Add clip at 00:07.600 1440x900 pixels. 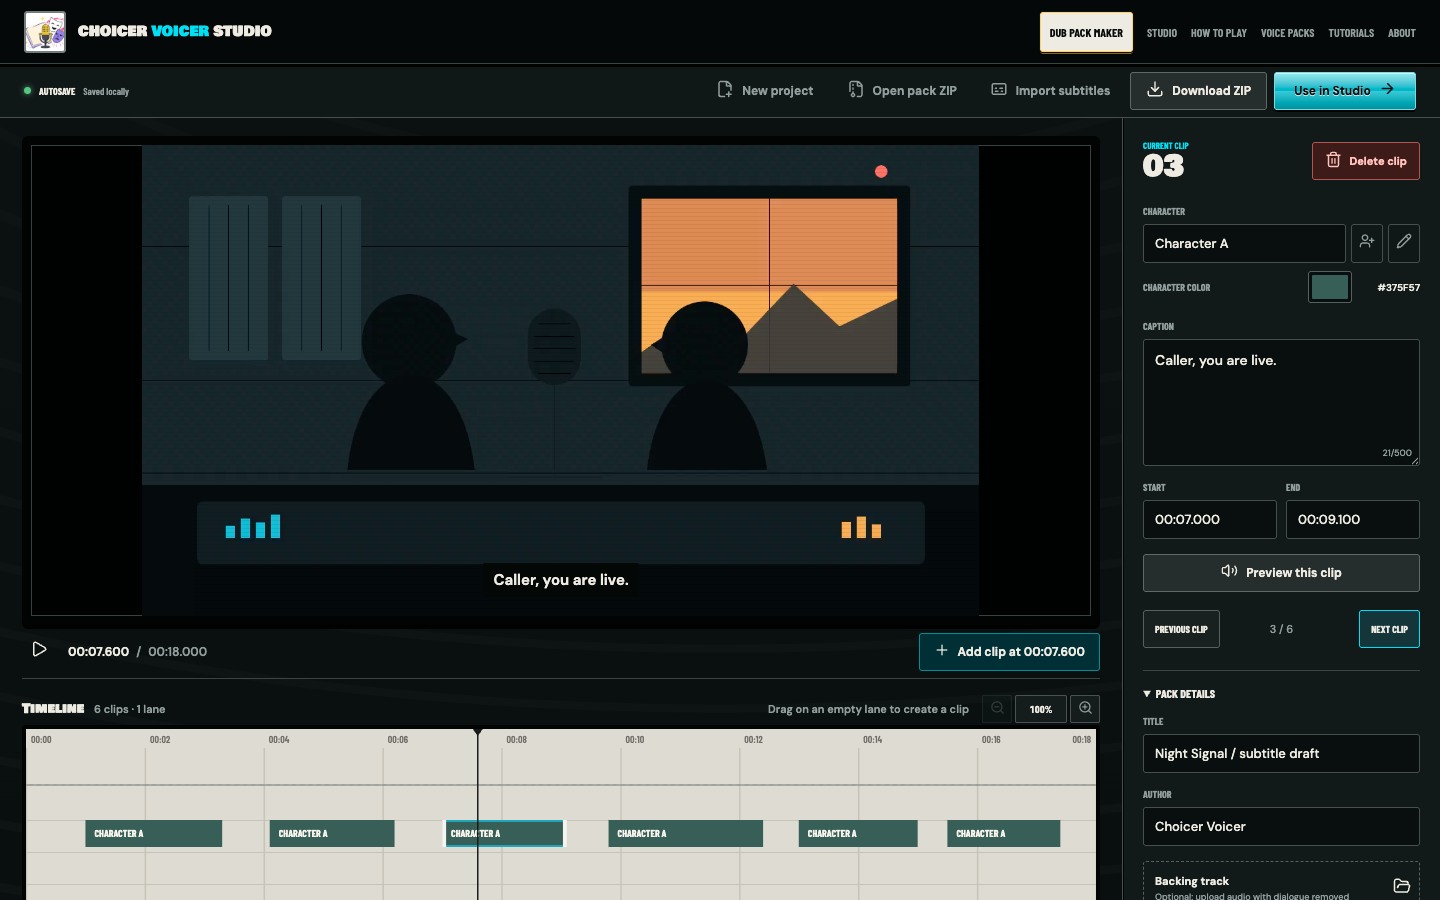(1009, 652)
